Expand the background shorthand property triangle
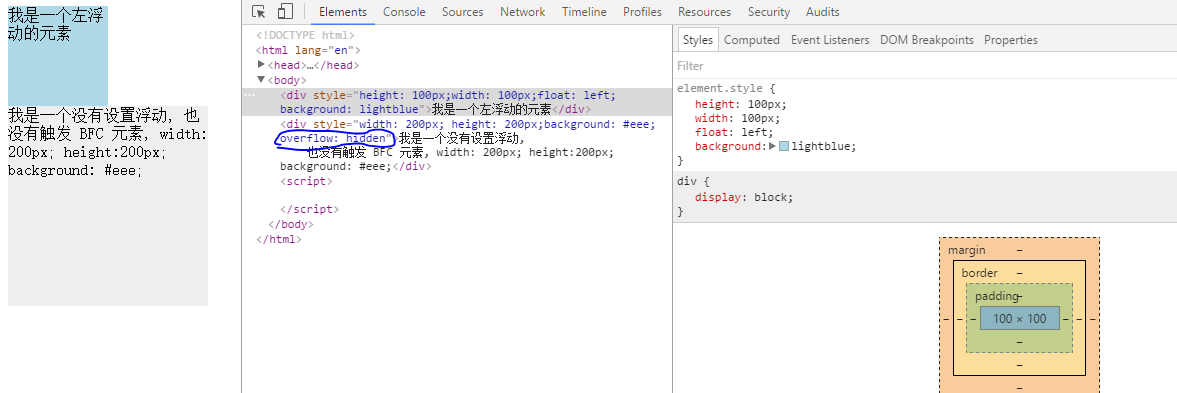The width and height of the screenshot is (1177, 393). [772, 146]
